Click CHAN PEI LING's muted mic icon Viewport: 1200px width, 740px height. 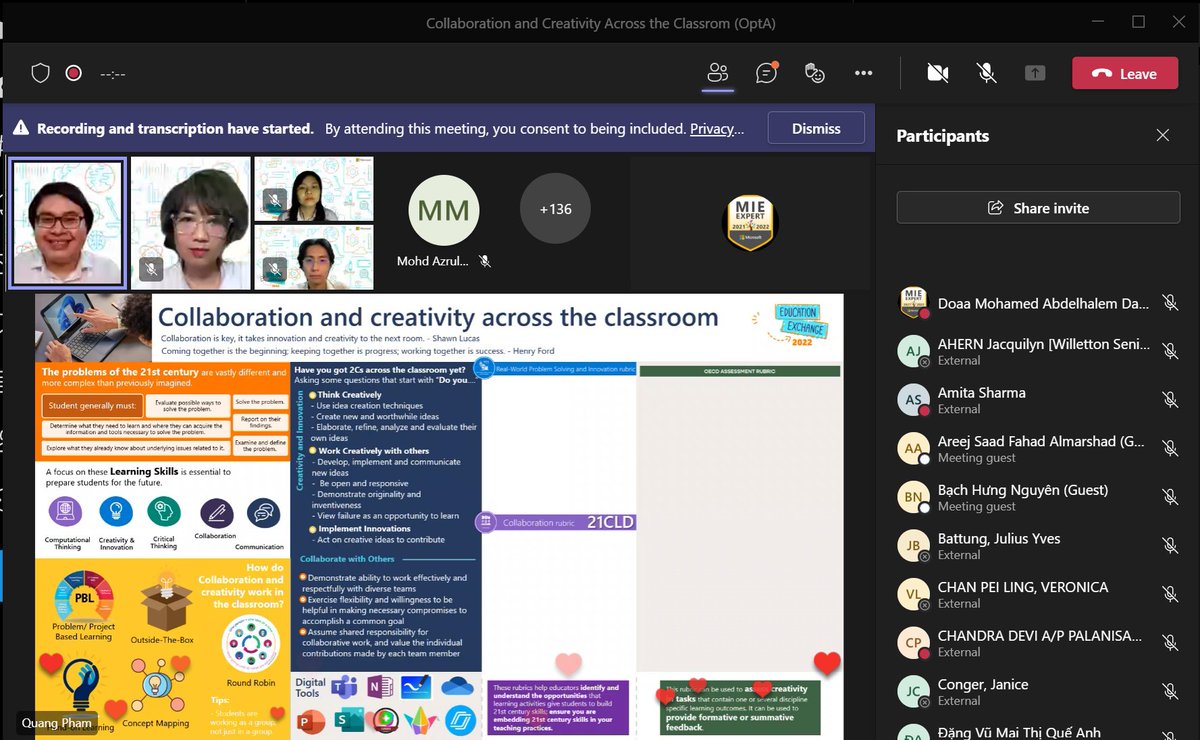point(1169,594)
